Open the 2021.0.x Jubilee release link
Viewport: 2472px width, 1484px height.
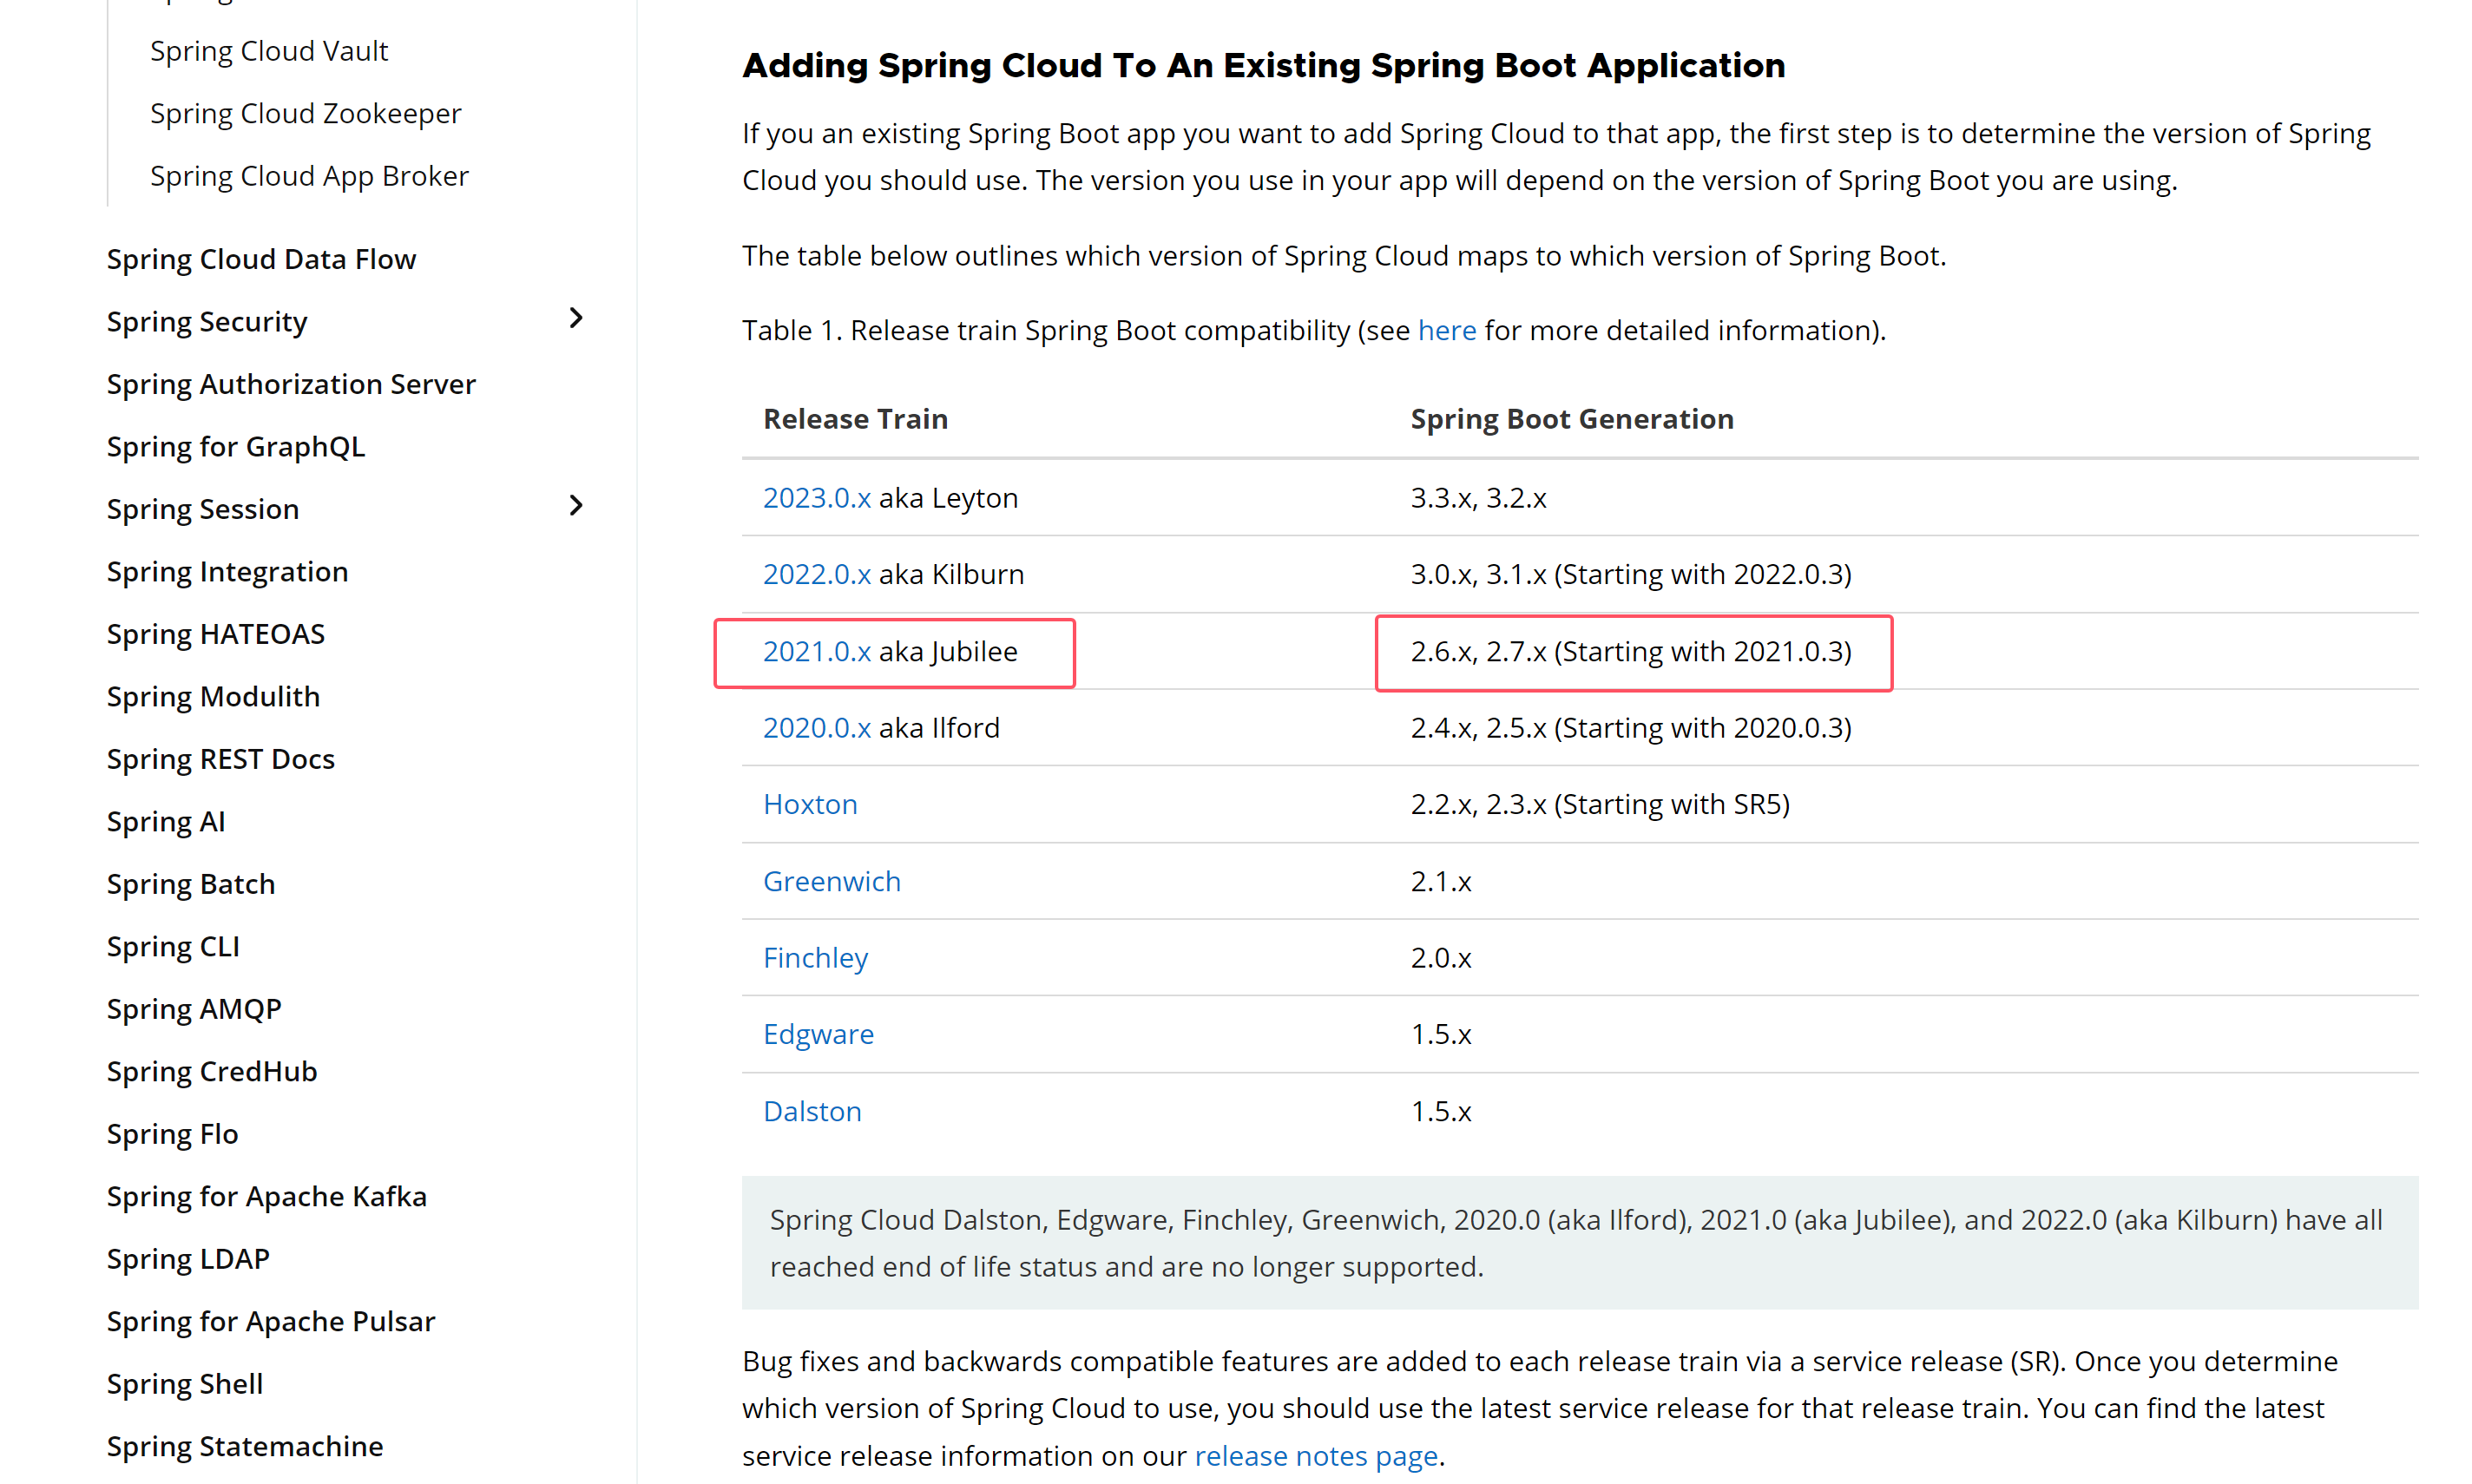[x=816, y=652]
